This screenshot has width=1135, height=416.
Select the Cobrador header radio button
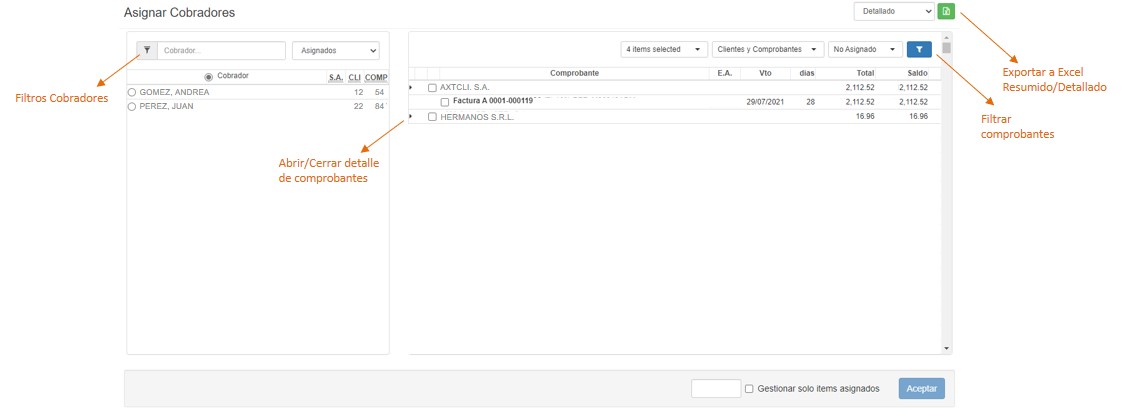click(208, 77)
